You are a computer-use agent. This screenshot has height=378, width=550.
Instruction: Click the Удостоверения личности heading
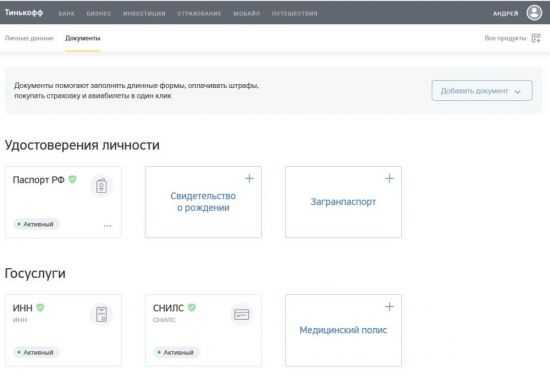pos(82,145)
